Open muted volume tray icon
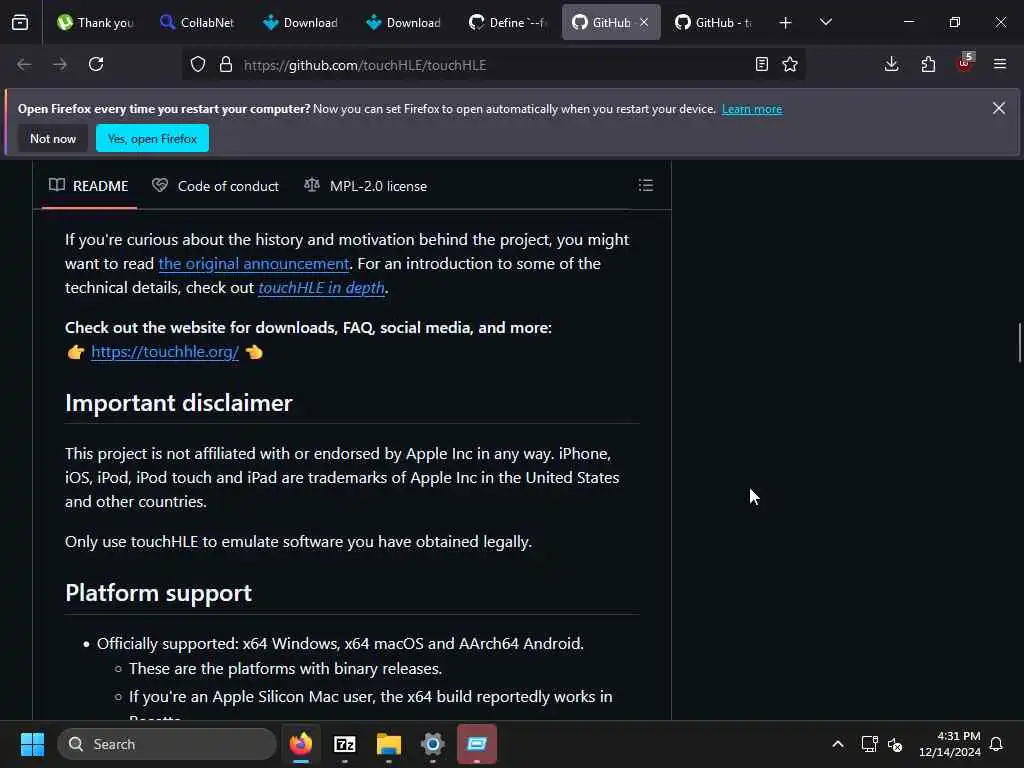The image size is (1024, 768). tap(895, 744)
